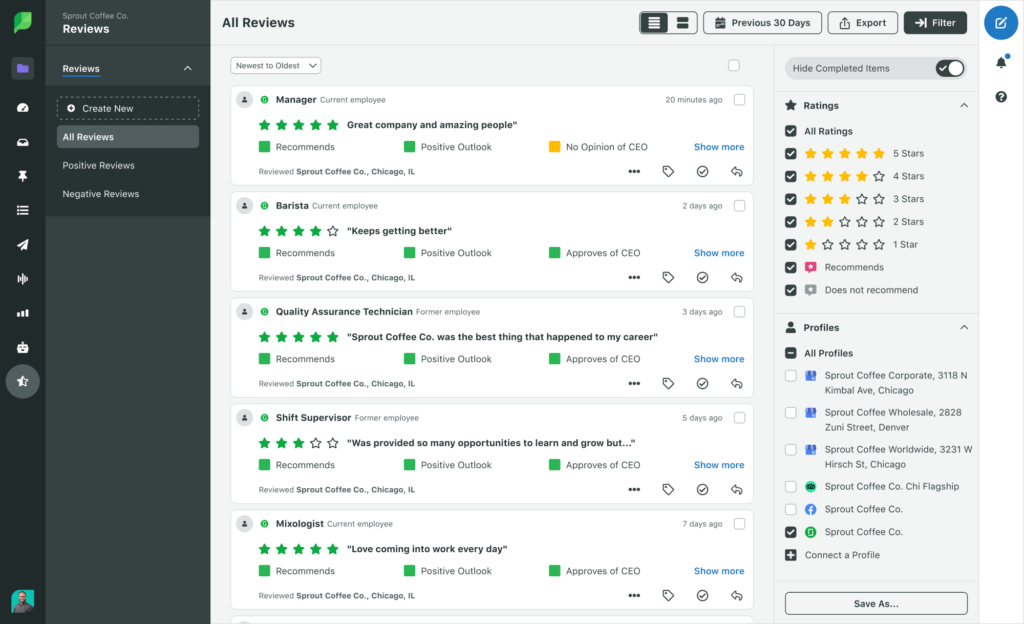Click the All Profiles checkbox
Screen dimensions: 1024x624
tap(791, 353)
